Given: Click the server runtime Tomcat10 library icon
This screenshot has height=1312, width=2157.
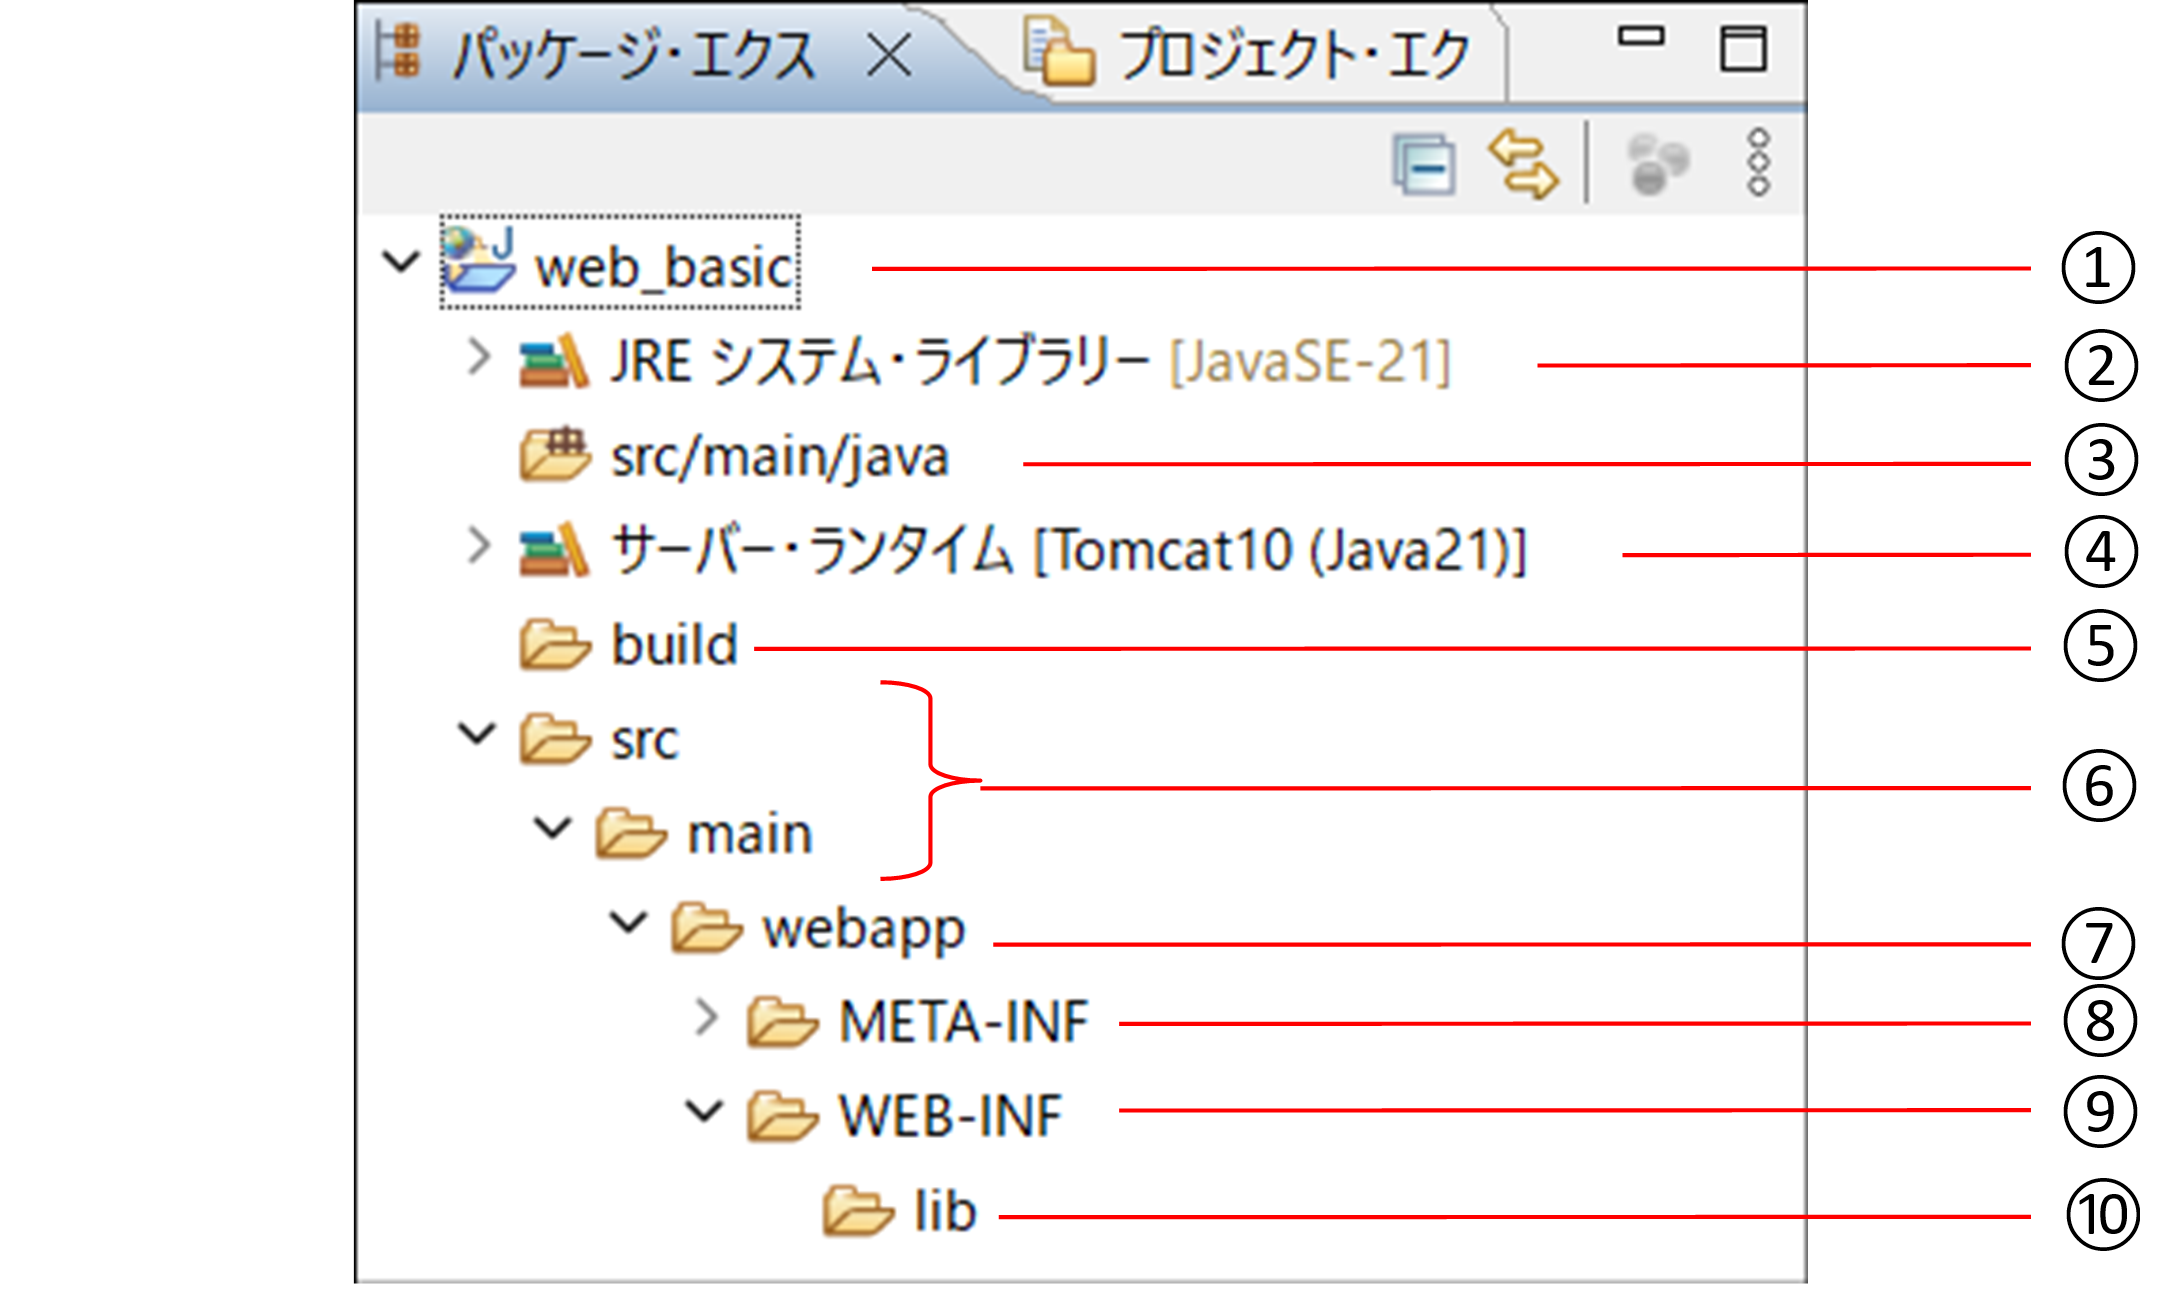Looking at the screenshot, I should [x=553, y=550].
